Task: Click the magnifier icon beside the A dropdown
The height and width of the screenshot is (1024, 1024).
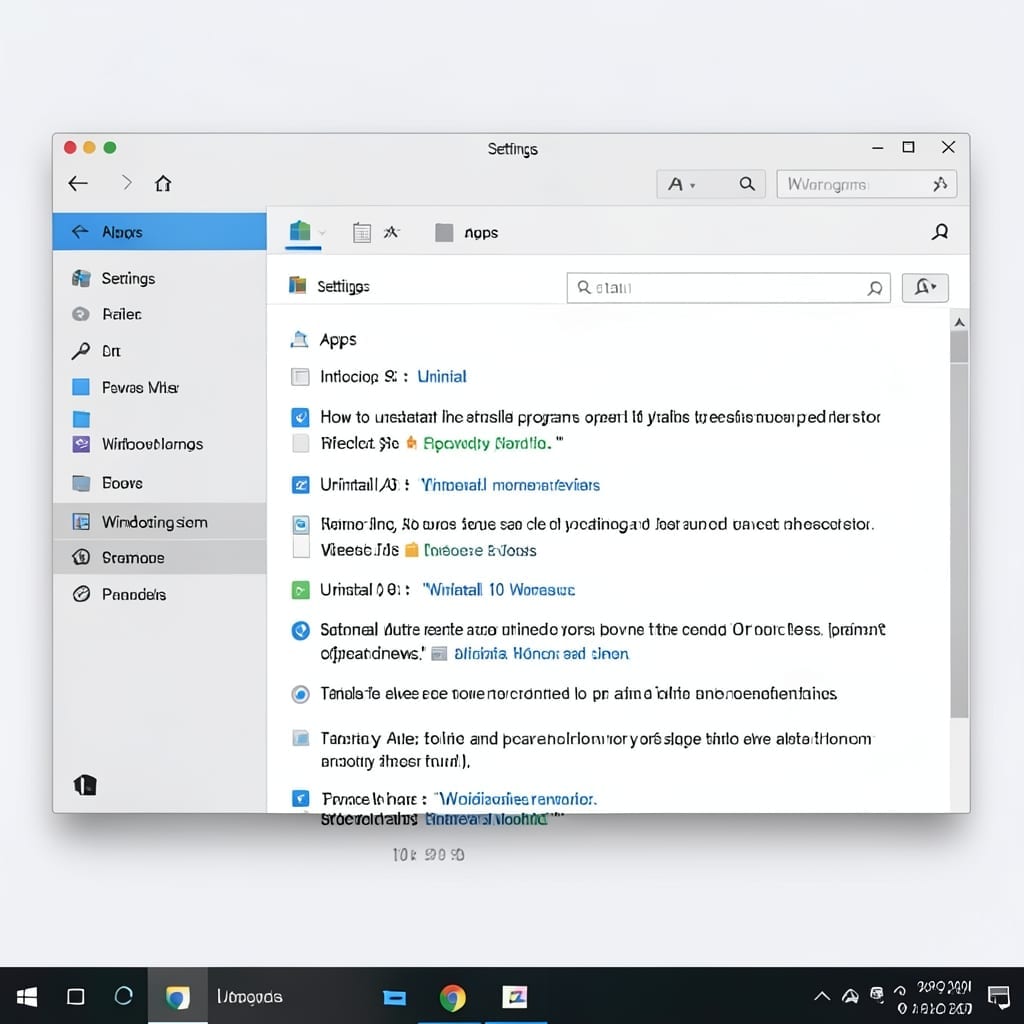Action: click(747, 184)
